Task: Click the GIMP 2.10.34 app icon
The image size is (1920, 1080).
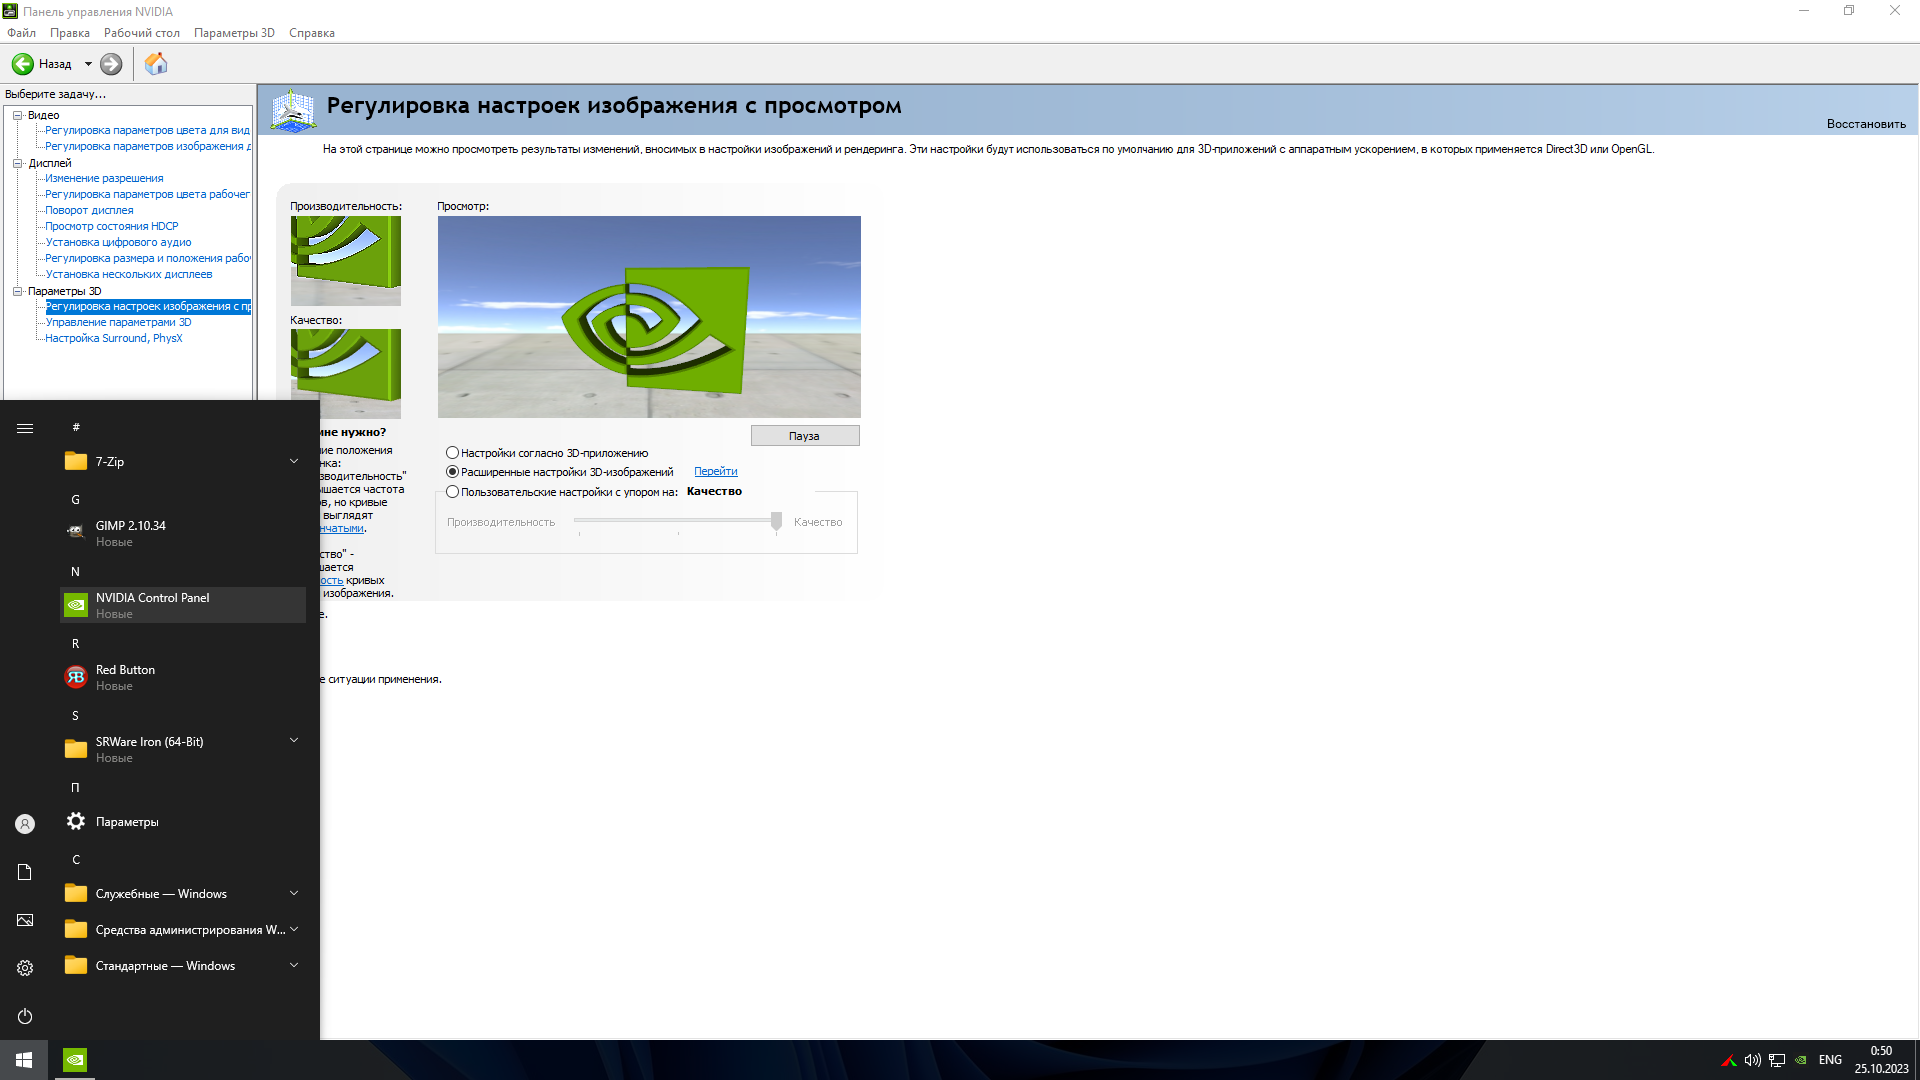Action: [x=76, y=533]
